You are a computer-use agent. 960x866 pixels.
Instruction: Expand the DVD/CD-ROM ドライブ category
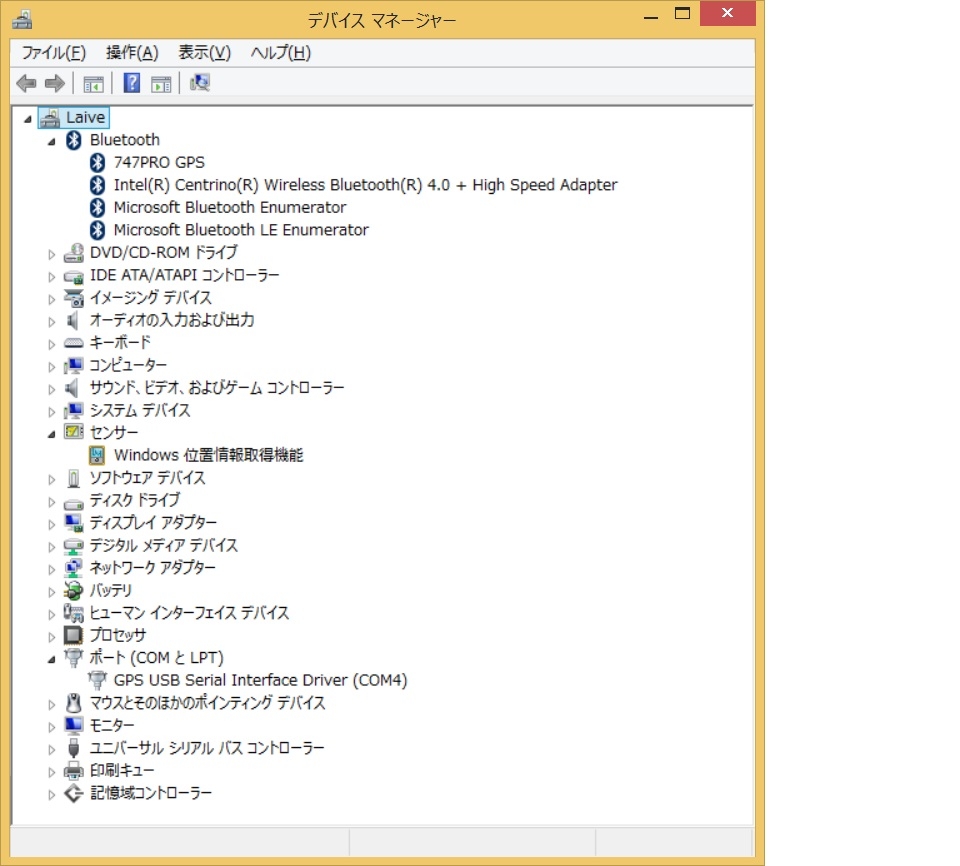51,254
